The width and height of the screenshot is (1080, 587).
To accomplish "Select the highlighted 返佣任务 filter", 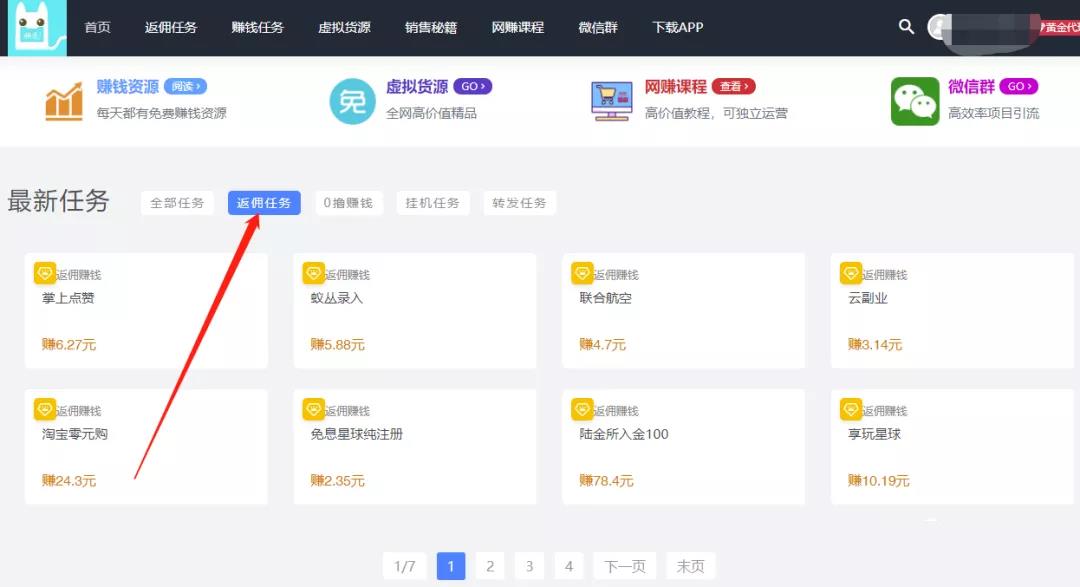I will click(x=263, y=202).
